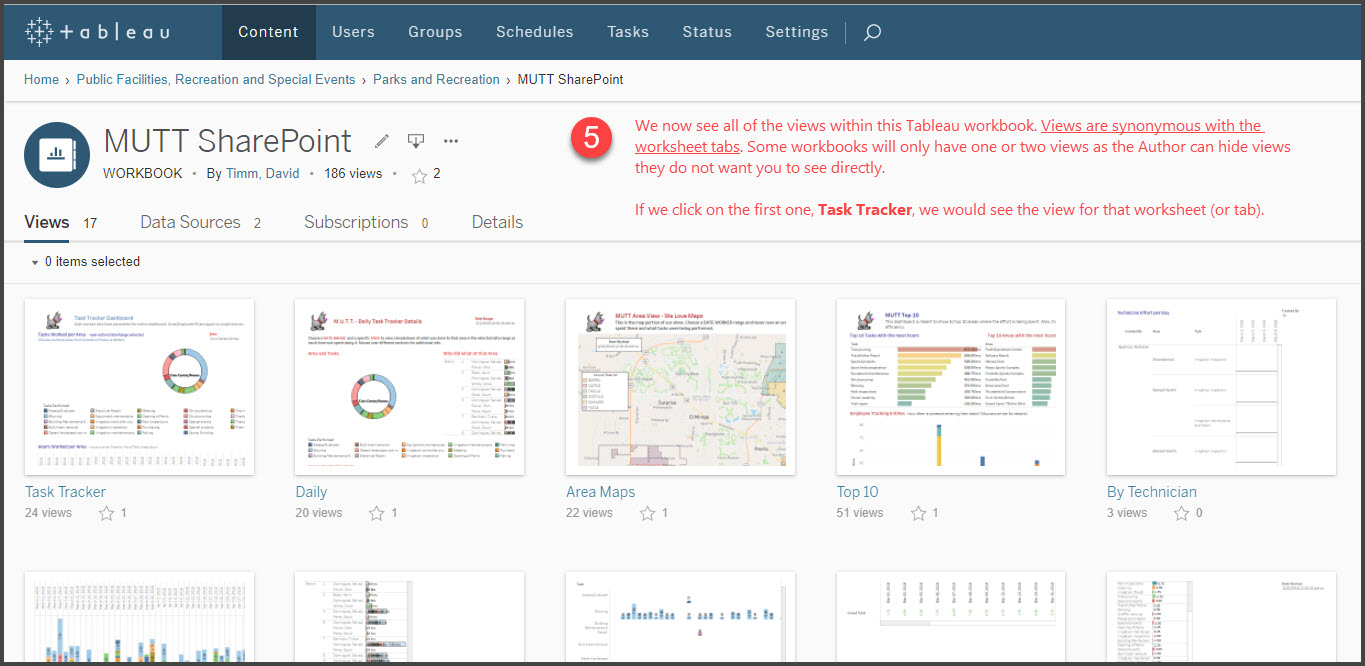Open the Details tab
The height and width of the screenshot is (666, 1365).
[497, 222]
